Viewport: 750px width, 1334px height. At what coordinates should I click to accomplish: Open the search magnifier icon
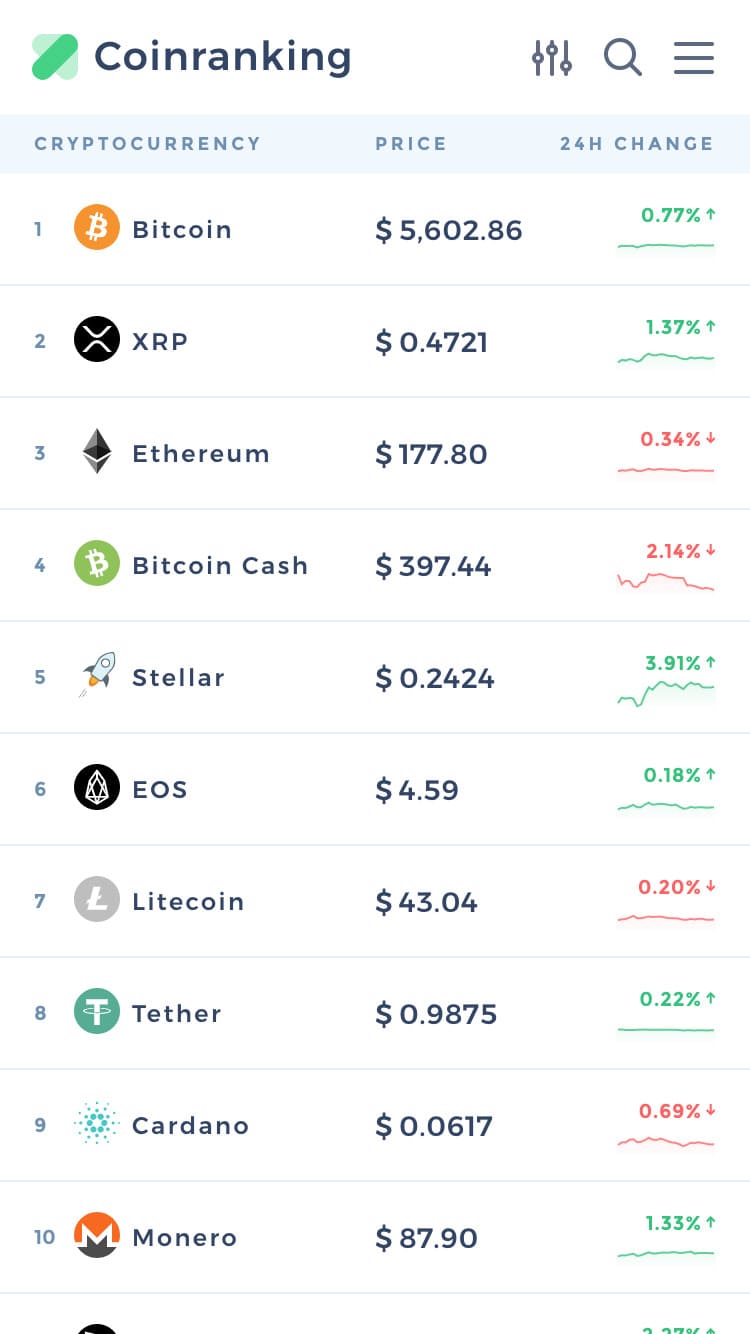pyautogui.click(x=622, y=58)
